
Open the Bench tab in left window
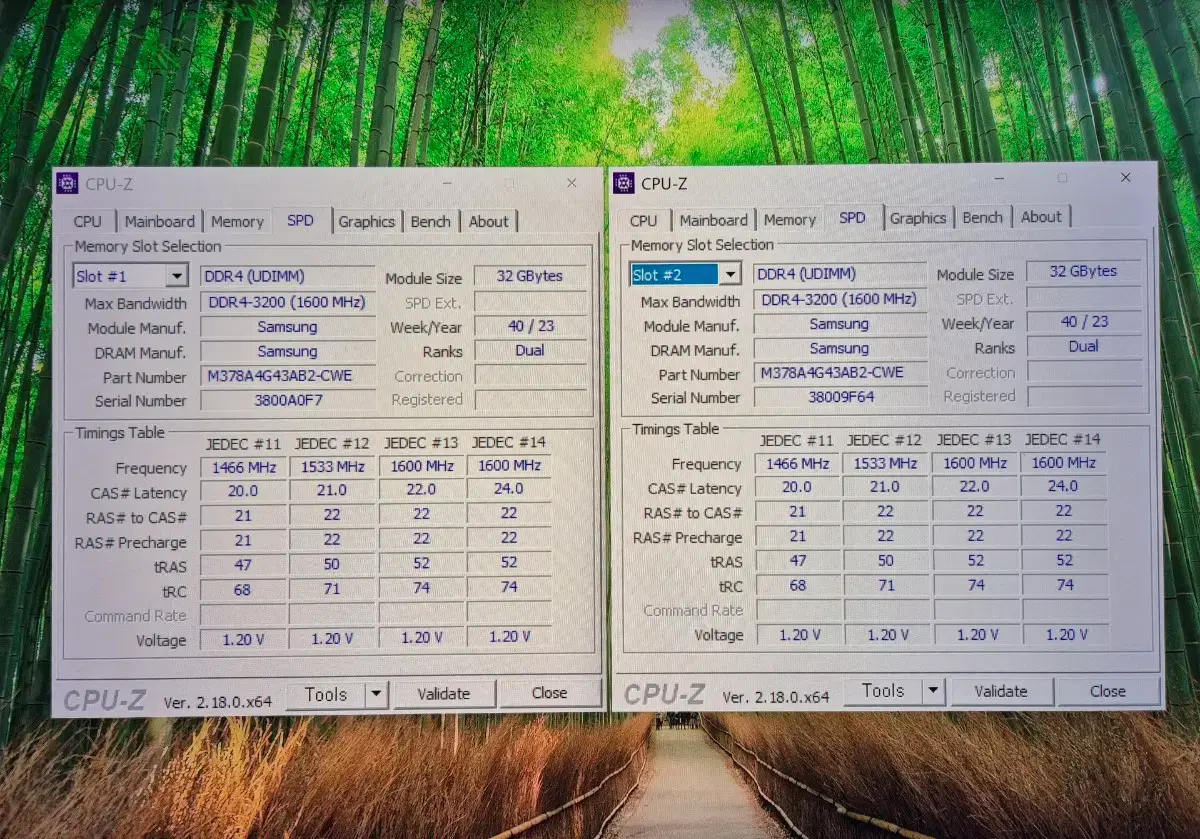coord(431,222)
